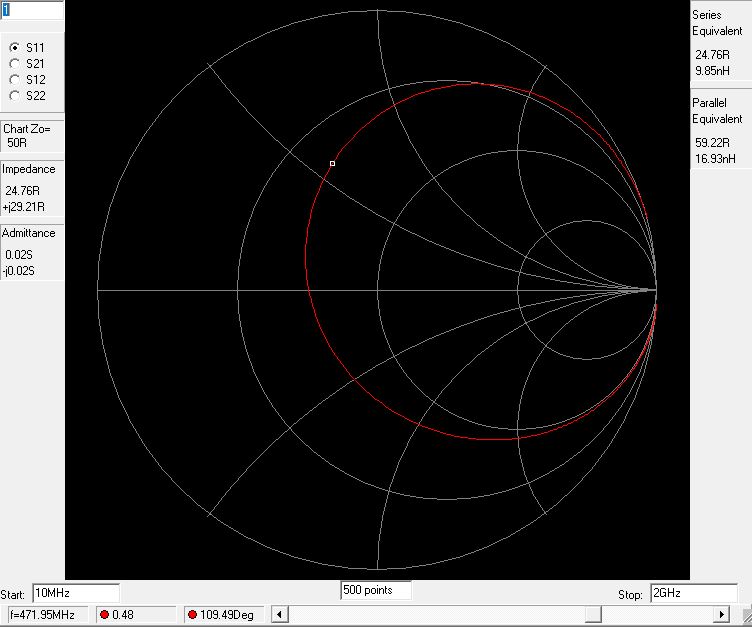Click the f=471.95MHz frequency readout
Image resolution: width=752 pixels, height=627 pixels.
point(48,615)
